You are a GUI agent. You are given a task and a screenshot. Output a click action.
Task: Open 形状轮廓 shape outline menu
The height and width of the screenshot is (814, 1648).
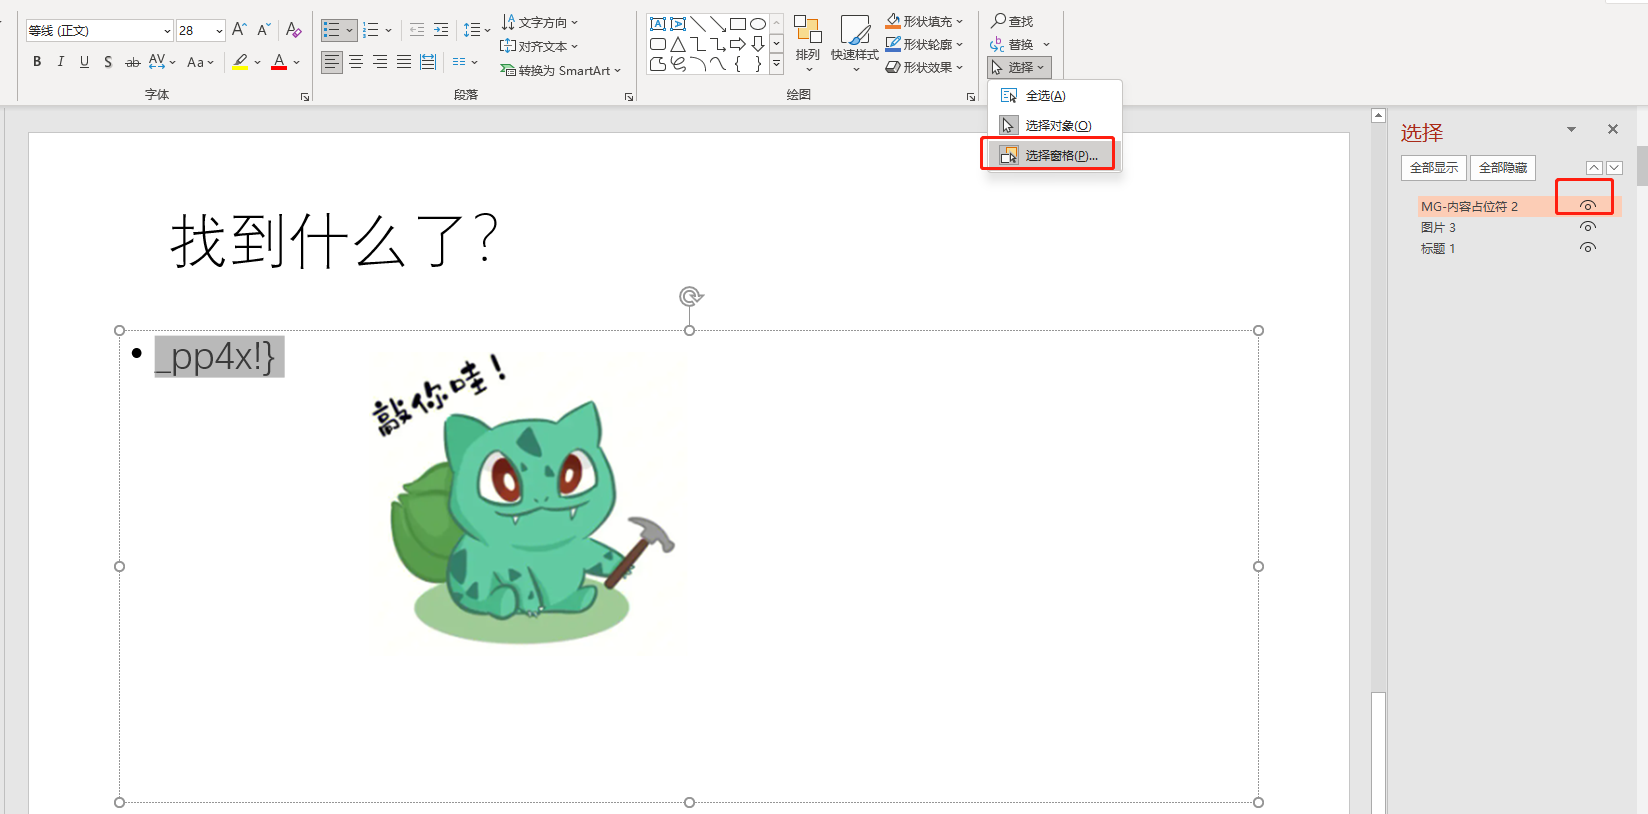point(925,44)
